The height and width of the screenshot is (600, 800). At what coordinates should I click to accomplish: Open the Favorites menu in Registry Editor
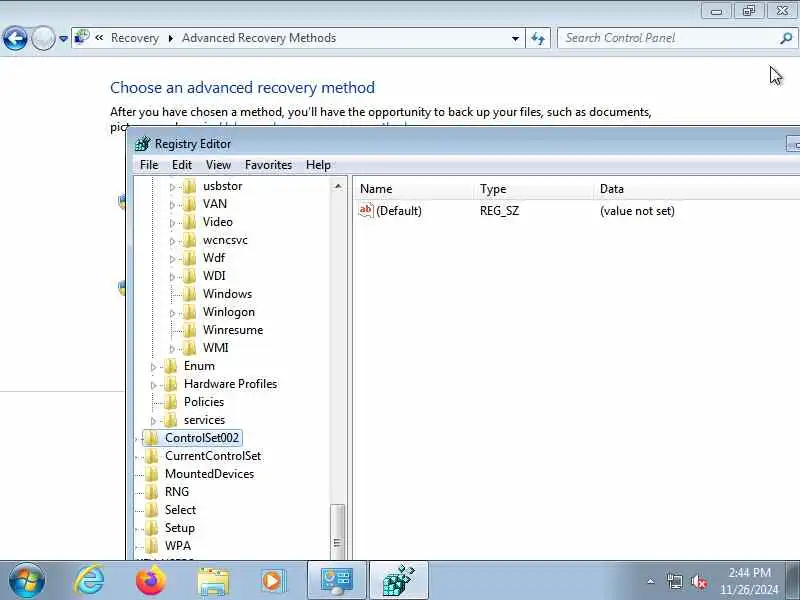coord(268,165)
